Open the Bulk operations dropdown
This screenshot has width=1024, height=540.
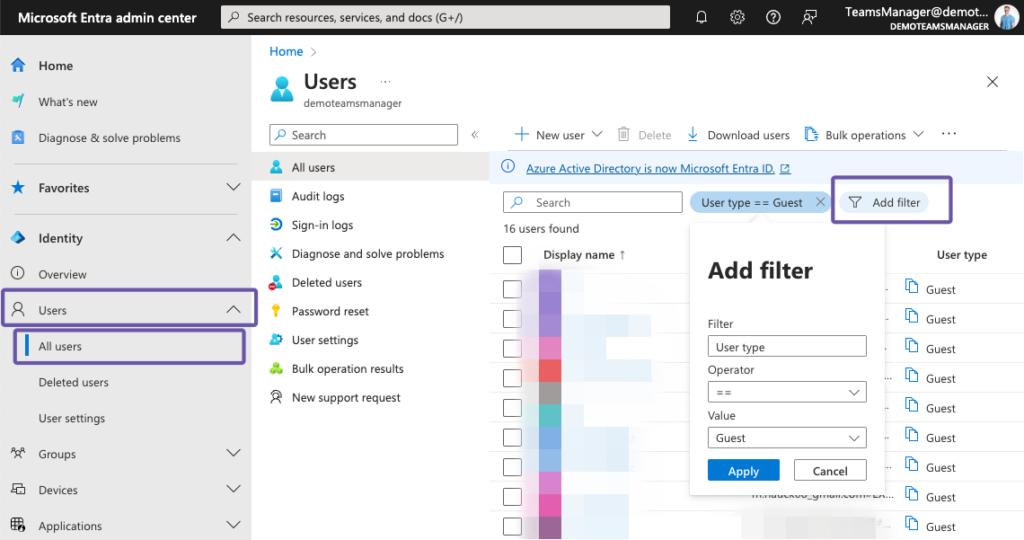(865, 135)
